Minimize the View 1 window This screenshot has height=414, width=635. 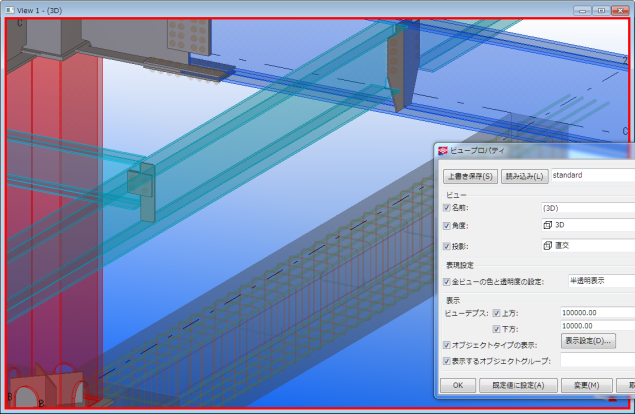pyautogui.click(x=585, y=8)
